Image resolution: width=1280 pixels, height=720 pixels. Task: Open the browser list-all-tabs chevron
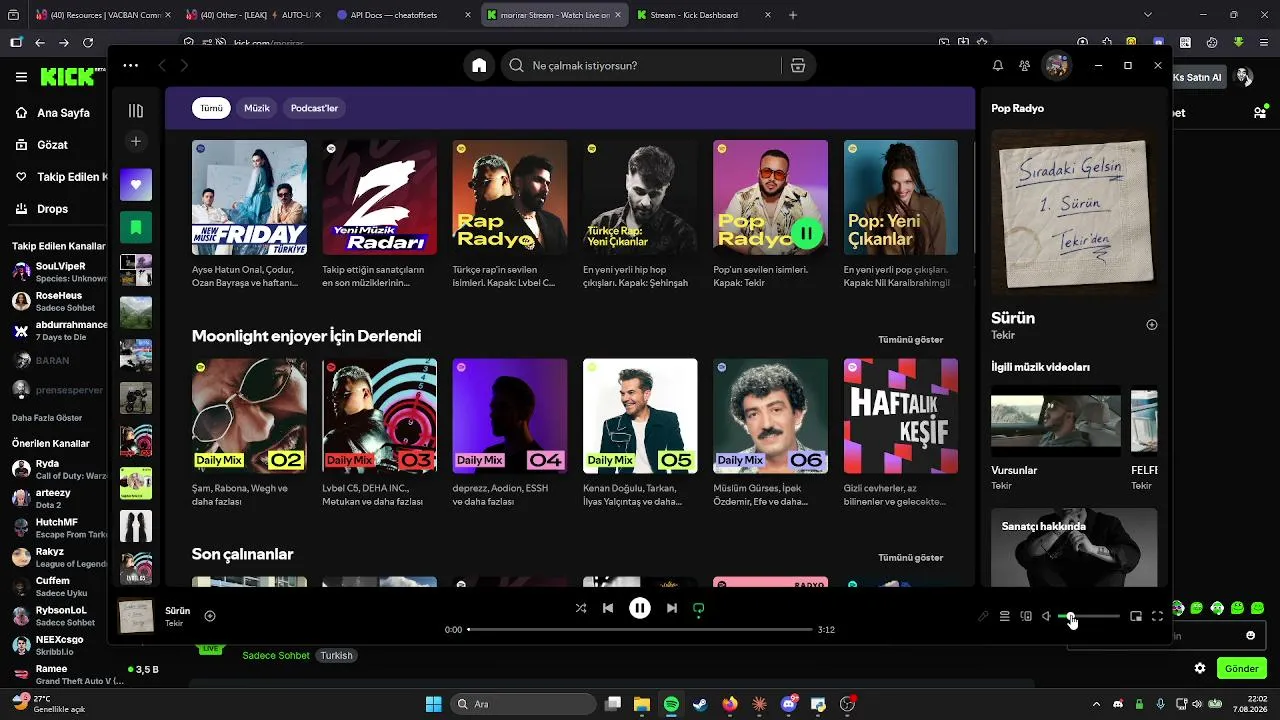(x=1148, y=15)
